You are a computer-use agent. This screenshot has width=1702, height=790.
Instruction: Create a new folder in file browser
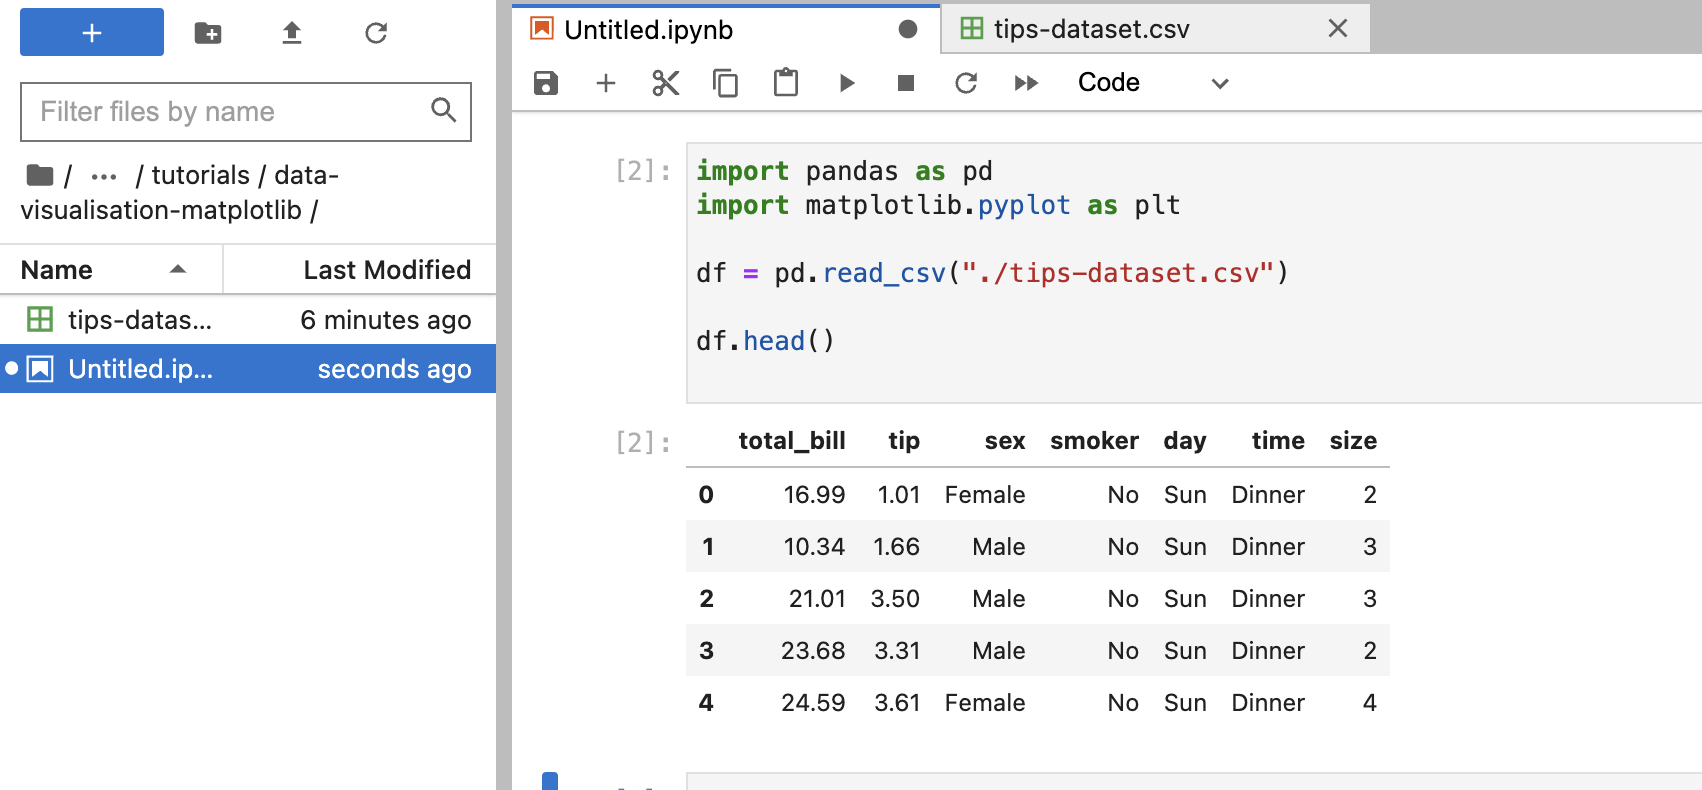tap(208, 33)
